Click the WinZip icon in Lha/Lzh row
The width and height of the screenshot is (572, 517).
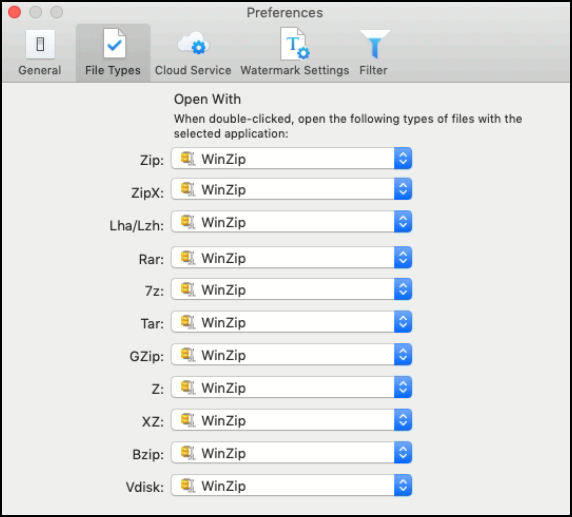point(188,222)
